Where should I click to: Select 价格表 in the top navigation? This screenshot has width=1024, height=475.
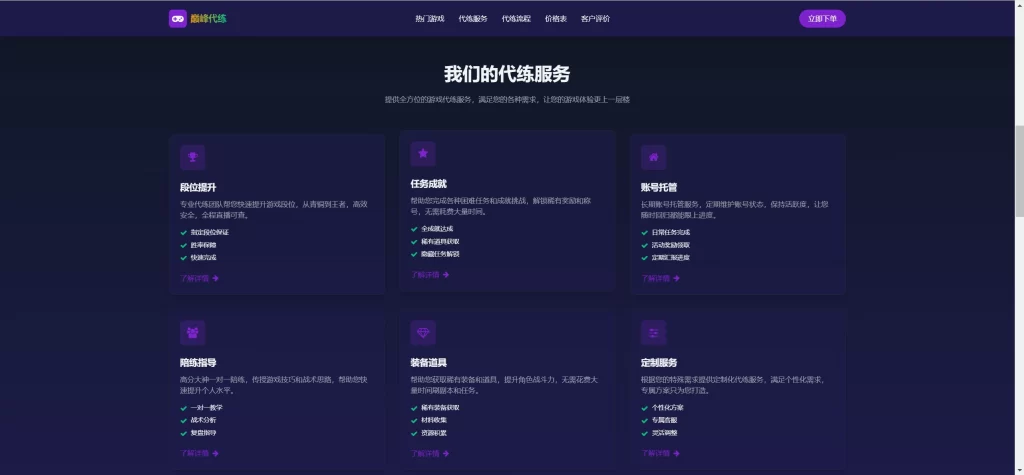coord(556,19)
